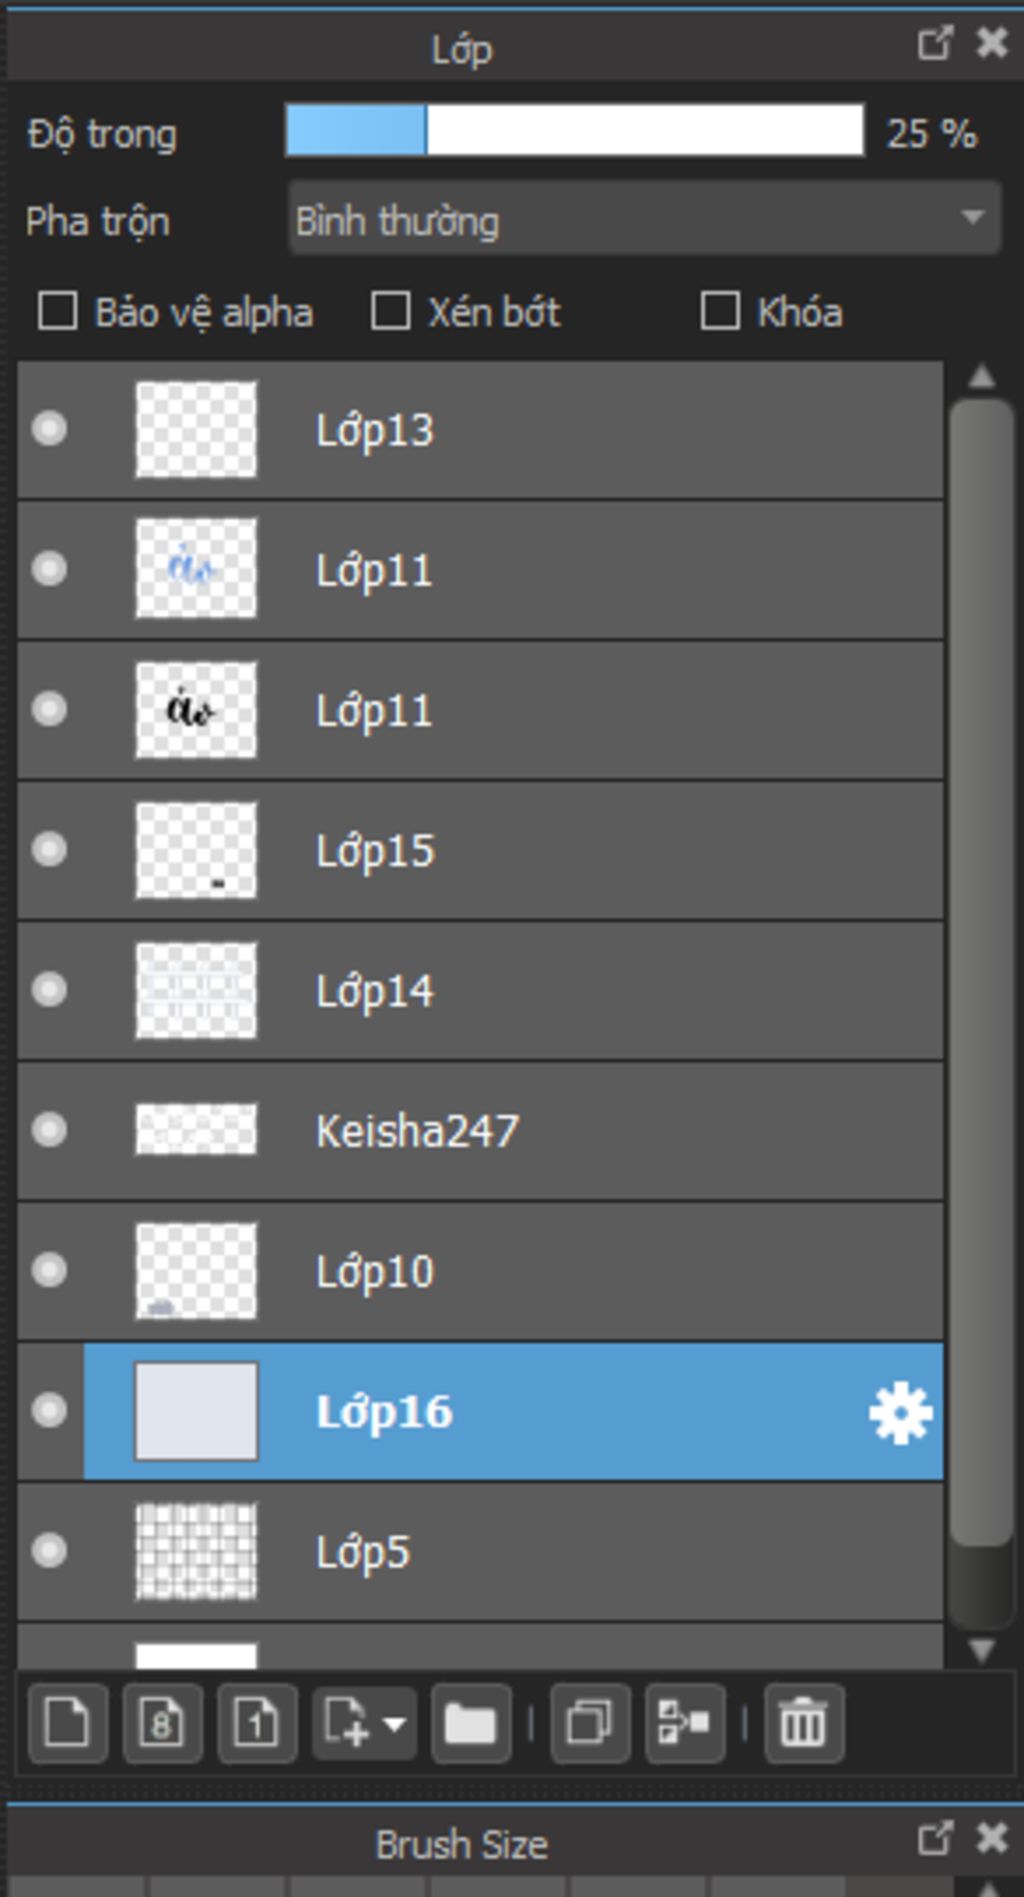Undock the Lớp panel with the pop-out icon

[x=934, y=44]
